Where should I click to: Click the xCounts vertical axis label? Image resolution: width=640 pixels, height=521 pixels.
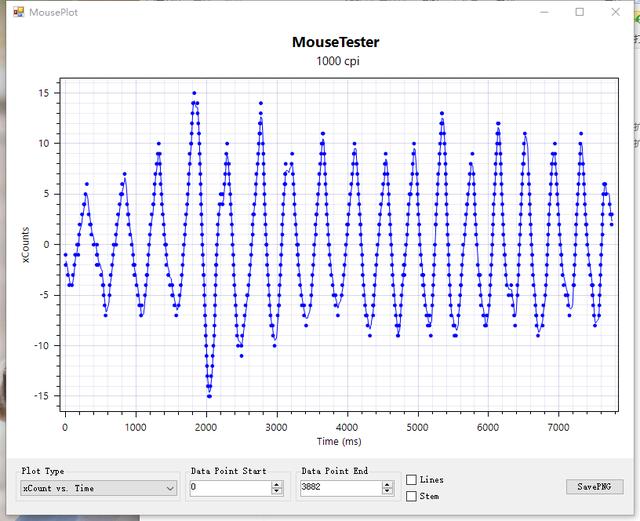(26, 246)
